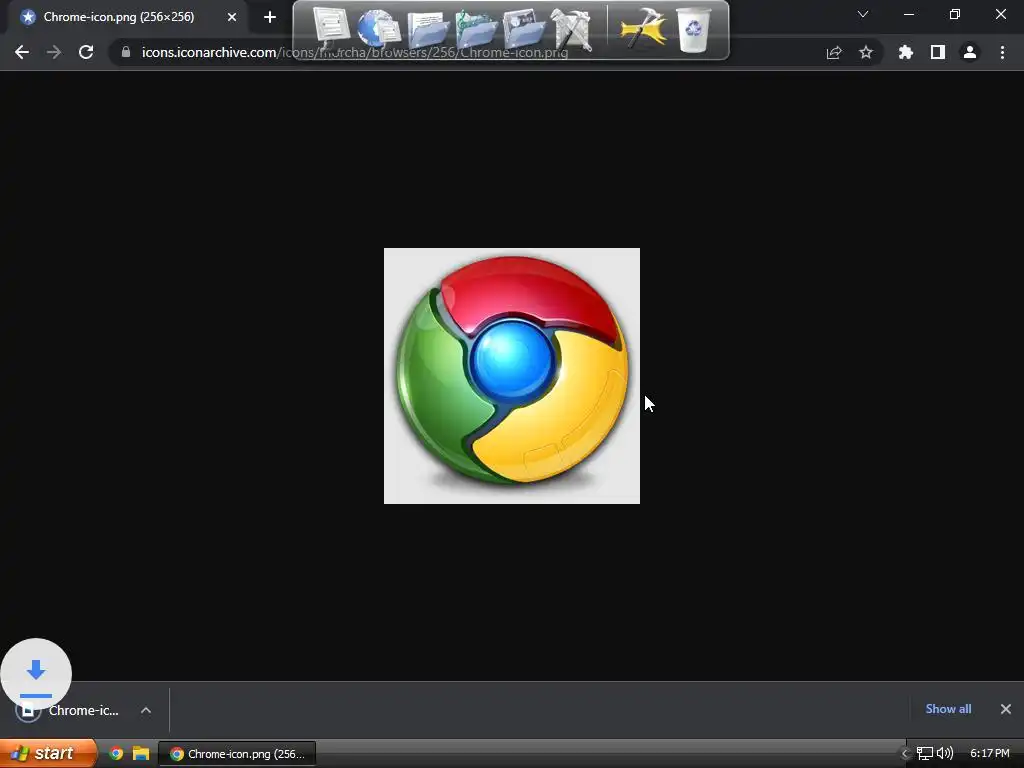Open the music folder dock icon
The height and width of the screenshot is (768, 1024).
[476, 30]
